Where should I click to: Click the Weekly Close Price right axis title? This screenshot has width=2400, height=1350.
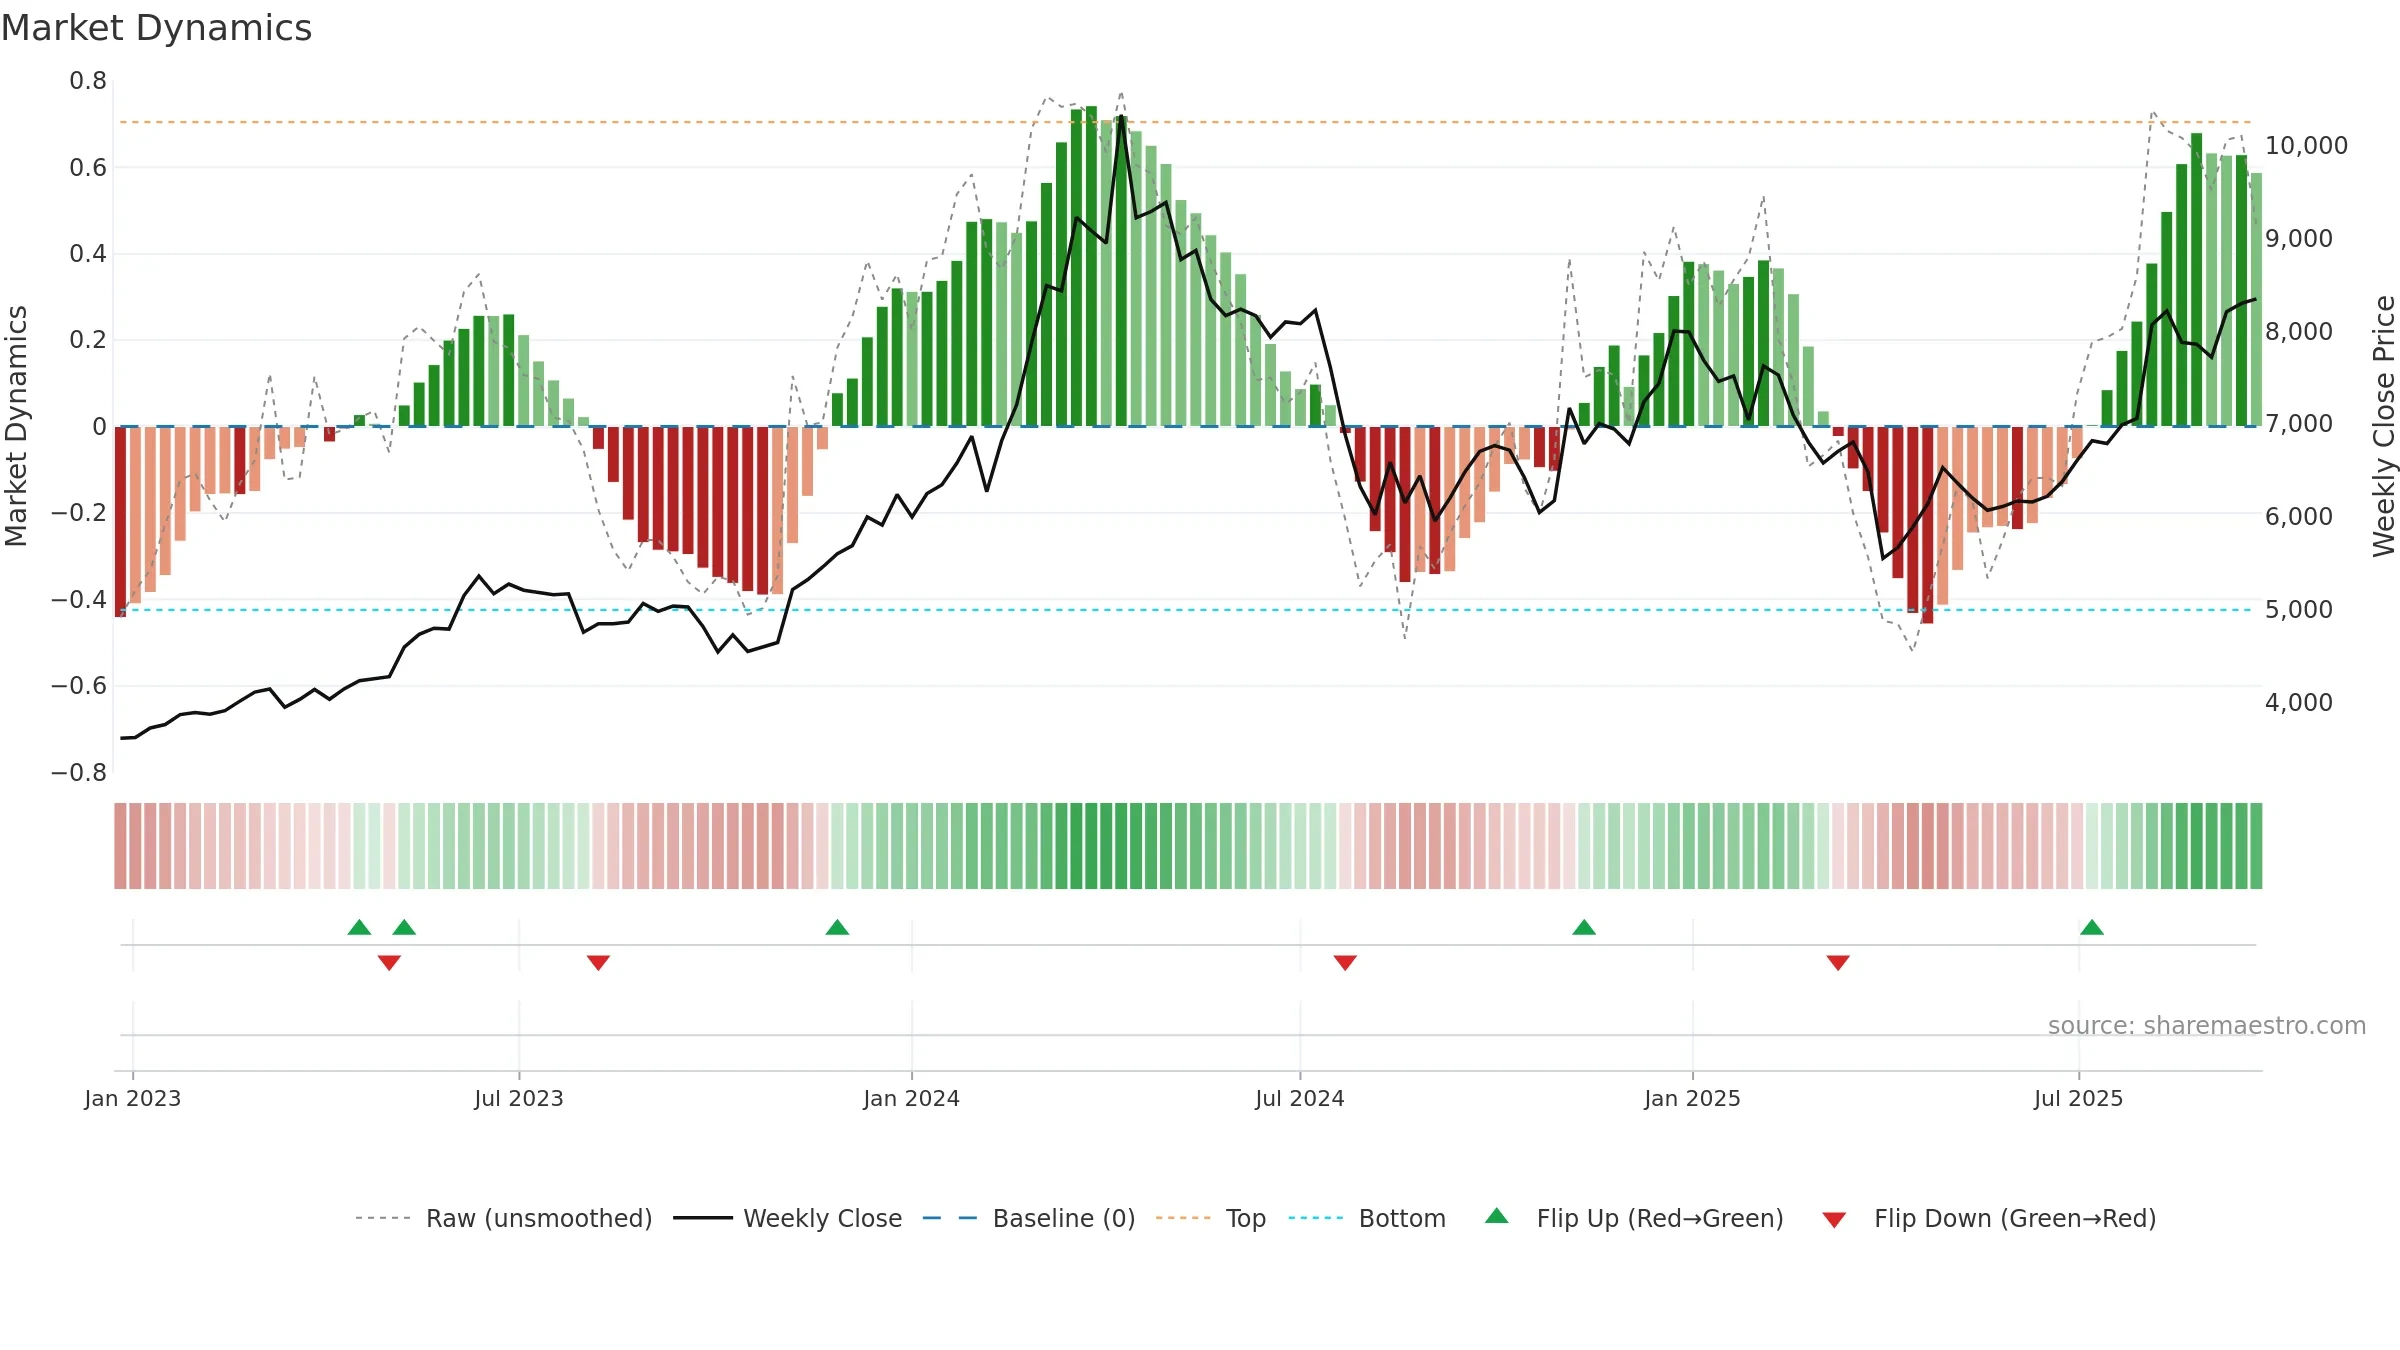coord(2384,426)
